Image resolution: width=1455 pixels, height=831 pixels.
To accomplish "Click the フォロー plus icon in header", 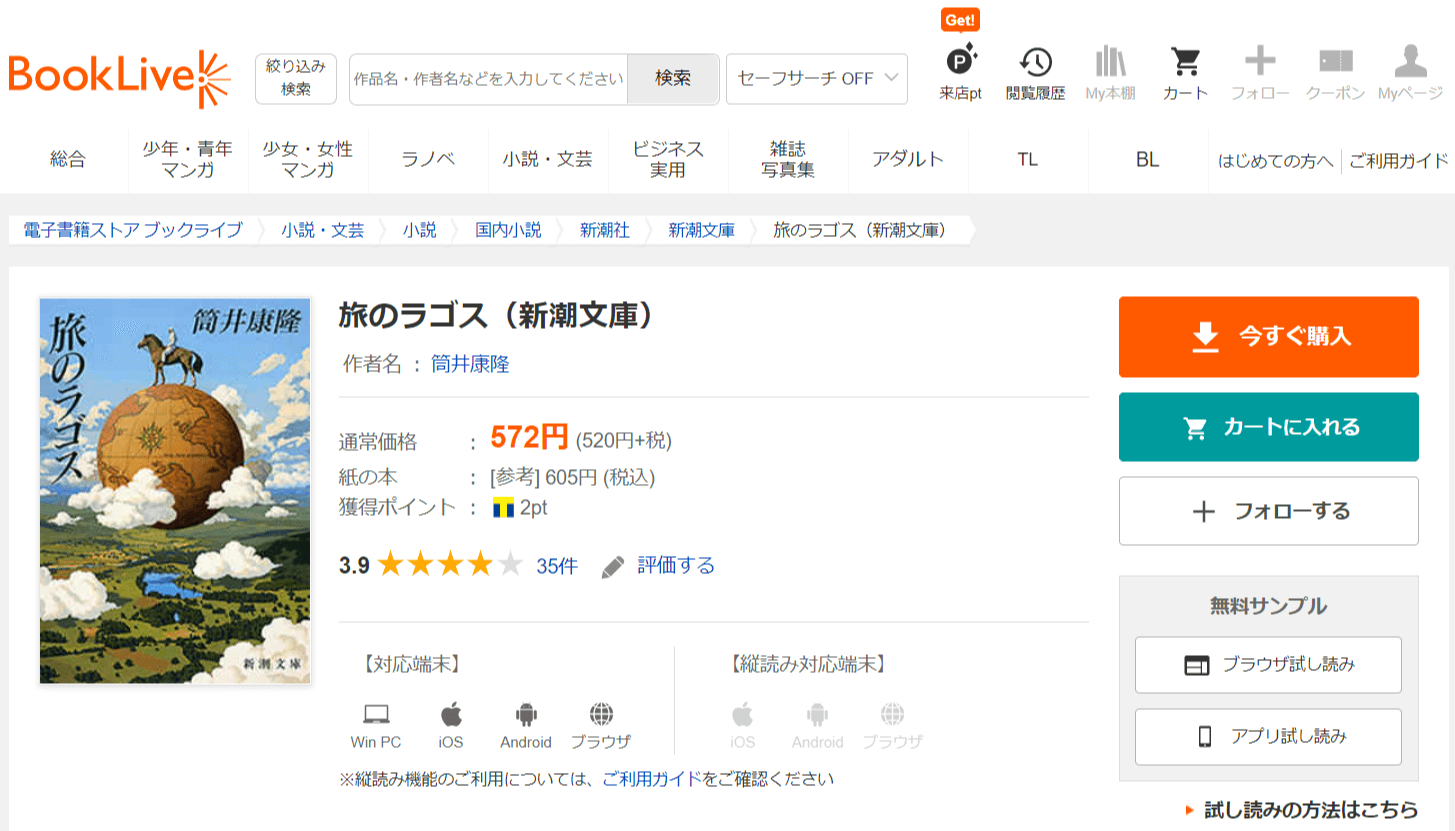I will coord(1259,63).
